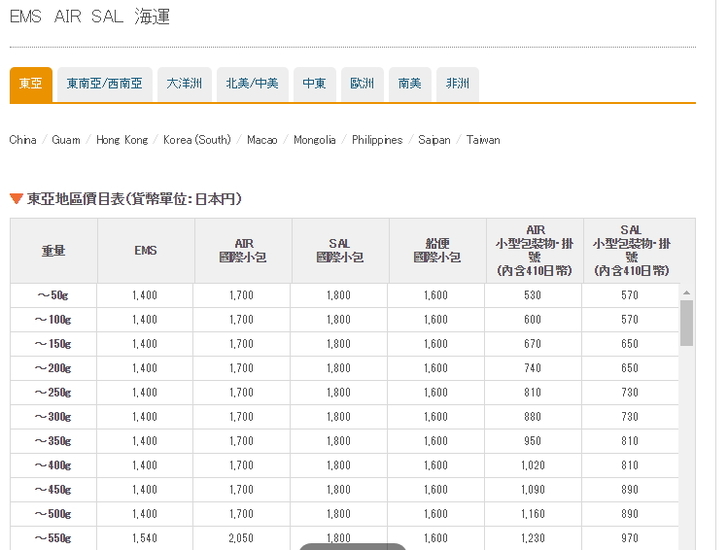Click the Mongolia link
The height and width of the screenshot is (550, 728).
(314, 140)
